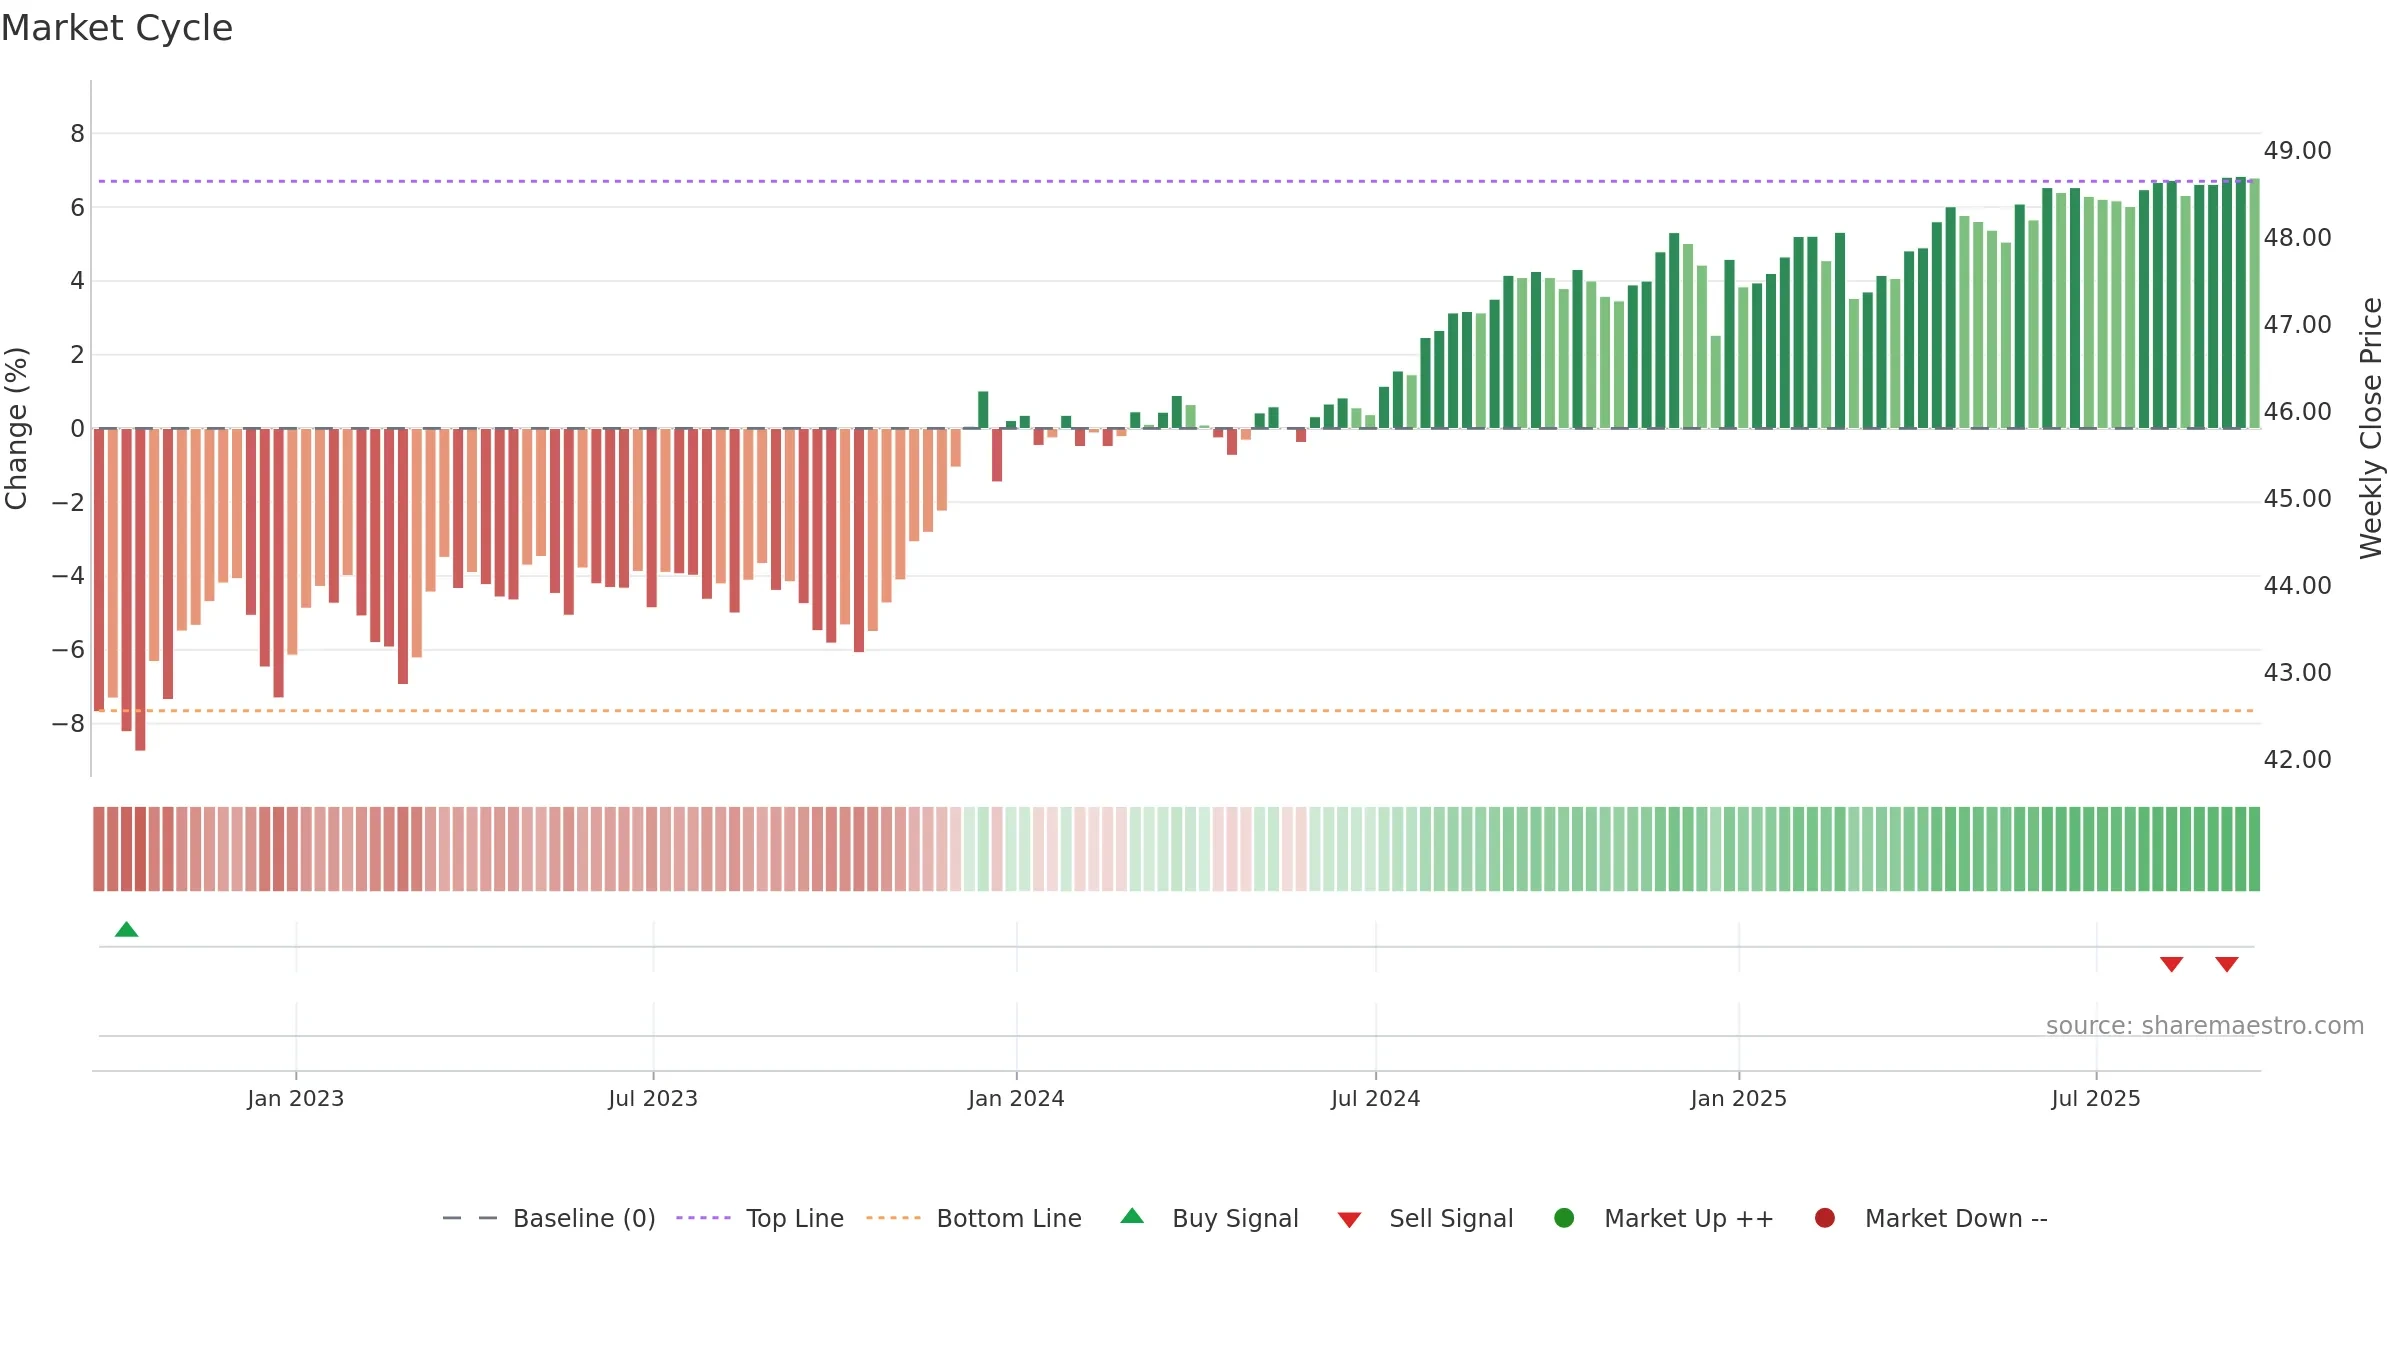This screenshot has height=1350, width=2400.
Task: Click the Change (%) axis title
Action: (x=16, y=428)
